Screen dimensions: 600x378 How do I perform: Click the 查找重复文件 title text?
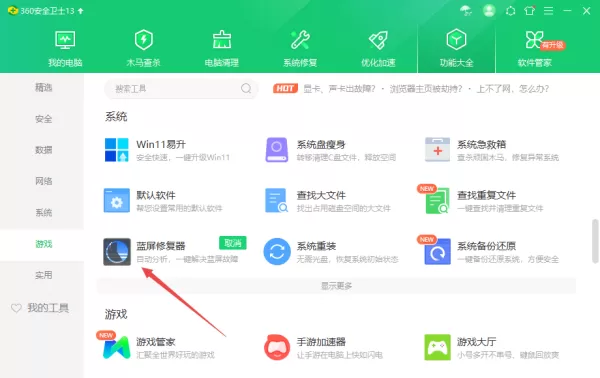tap(486, 195)
